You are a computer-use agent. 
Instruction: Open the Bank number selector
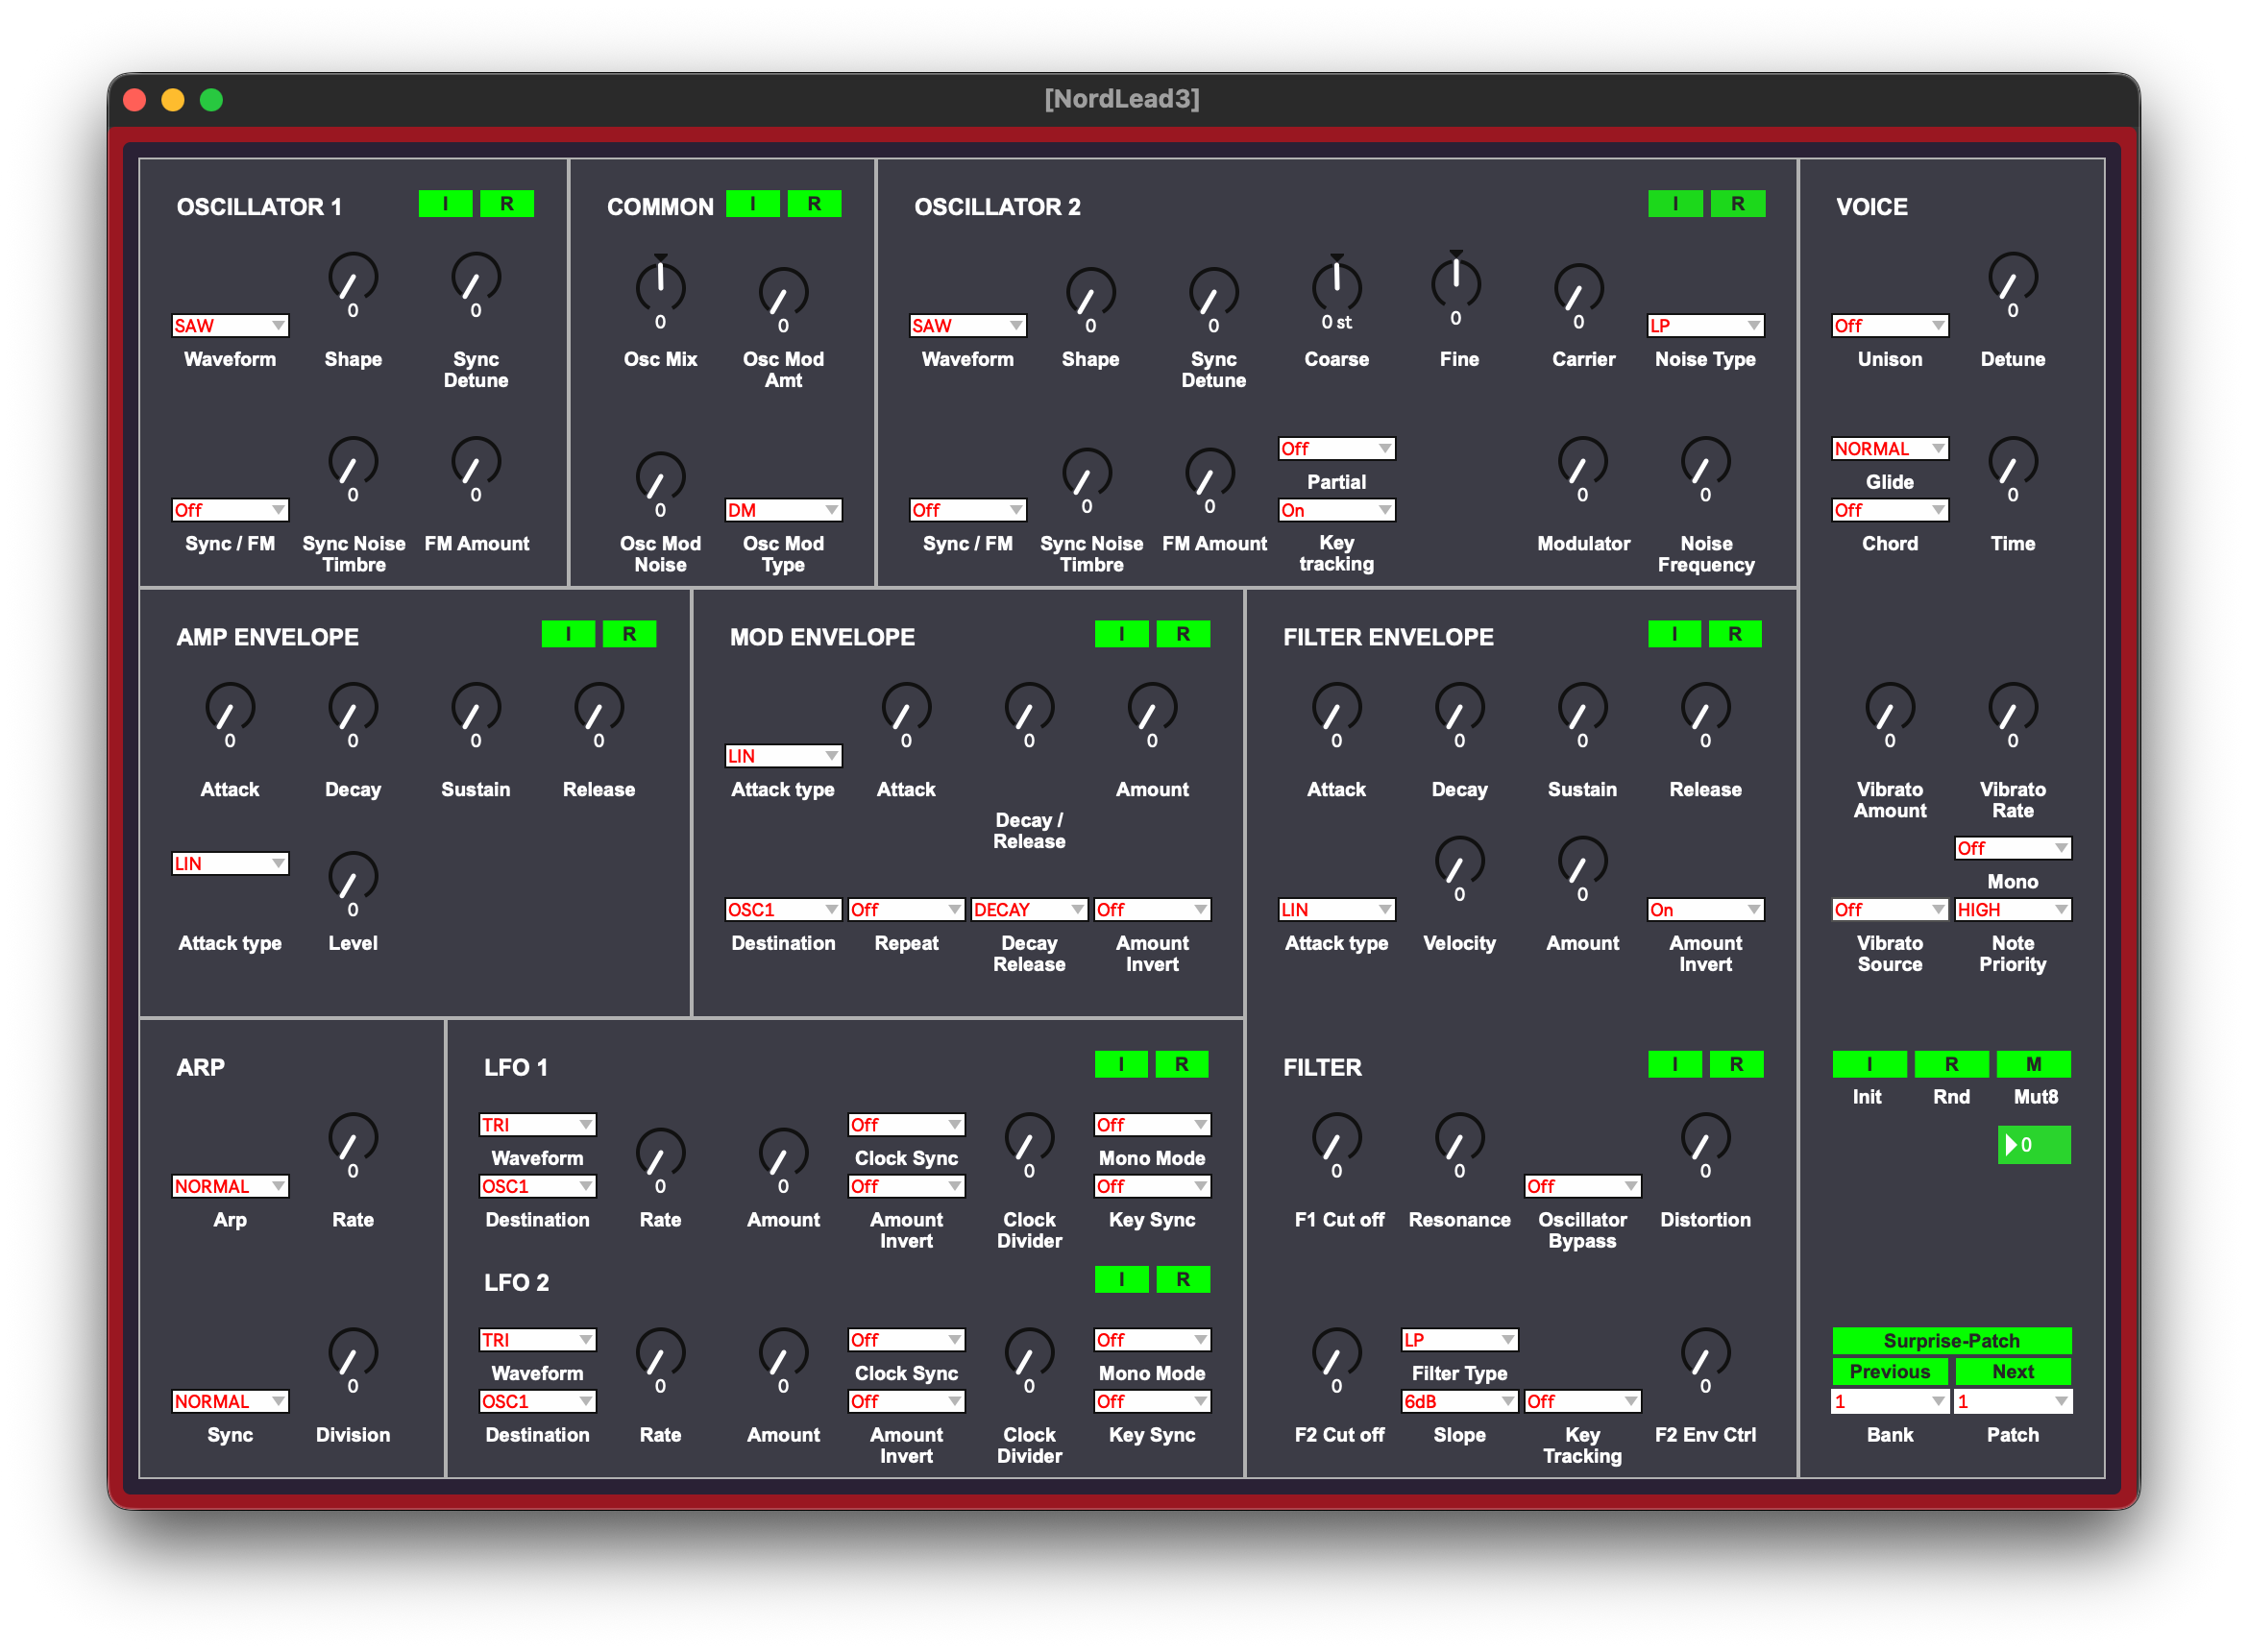point(1889,1402)
